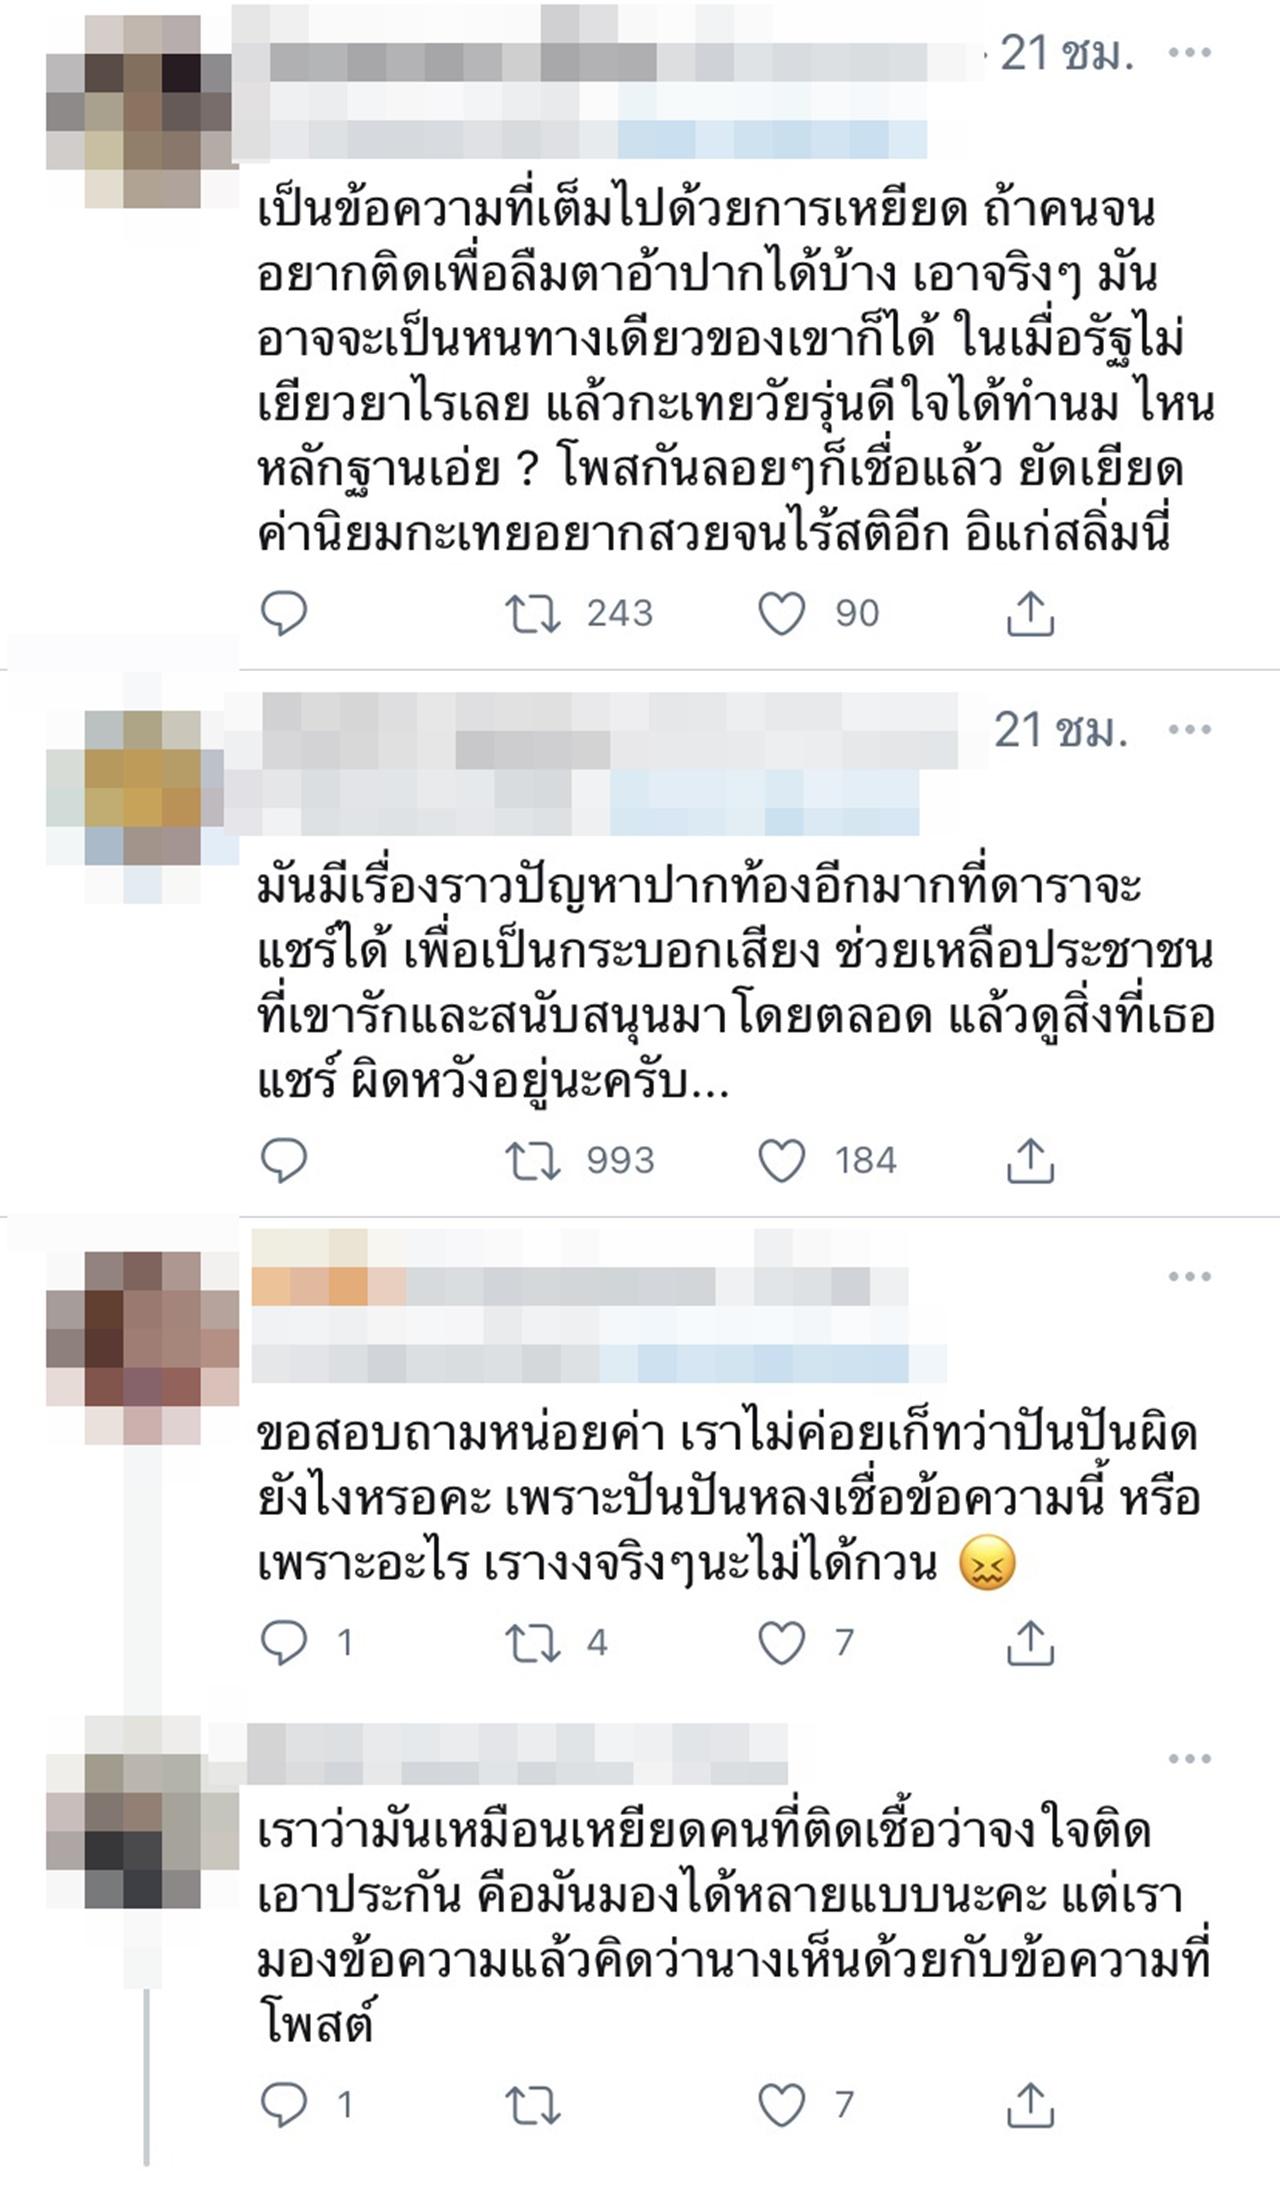Open more options on the last reply
Screen dimensions: 1280x2198
point(1189,1758)
